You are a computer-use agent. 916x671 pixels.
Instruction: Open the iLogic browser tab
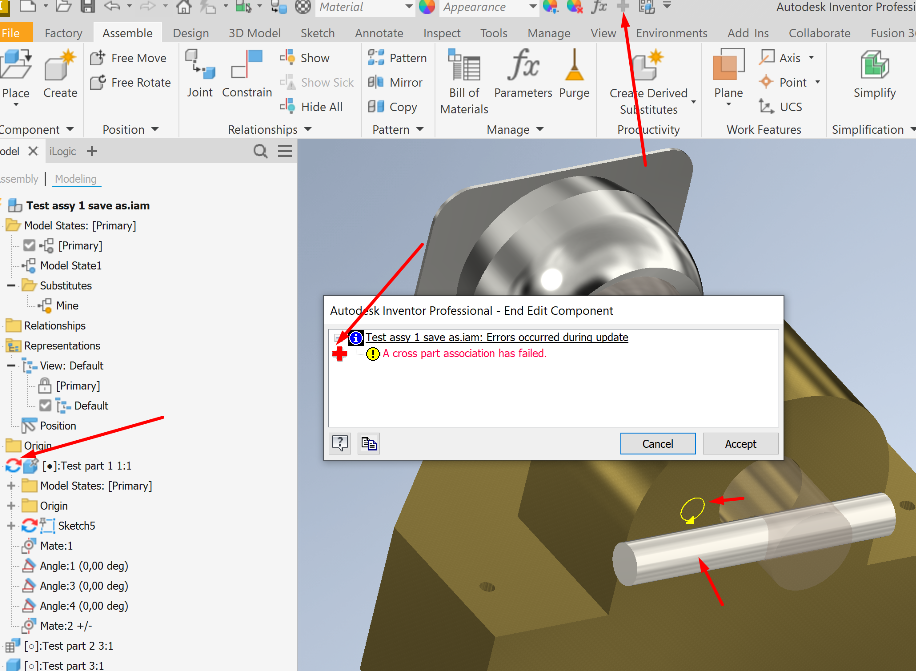pyautogui.click(x=62, y=150)
